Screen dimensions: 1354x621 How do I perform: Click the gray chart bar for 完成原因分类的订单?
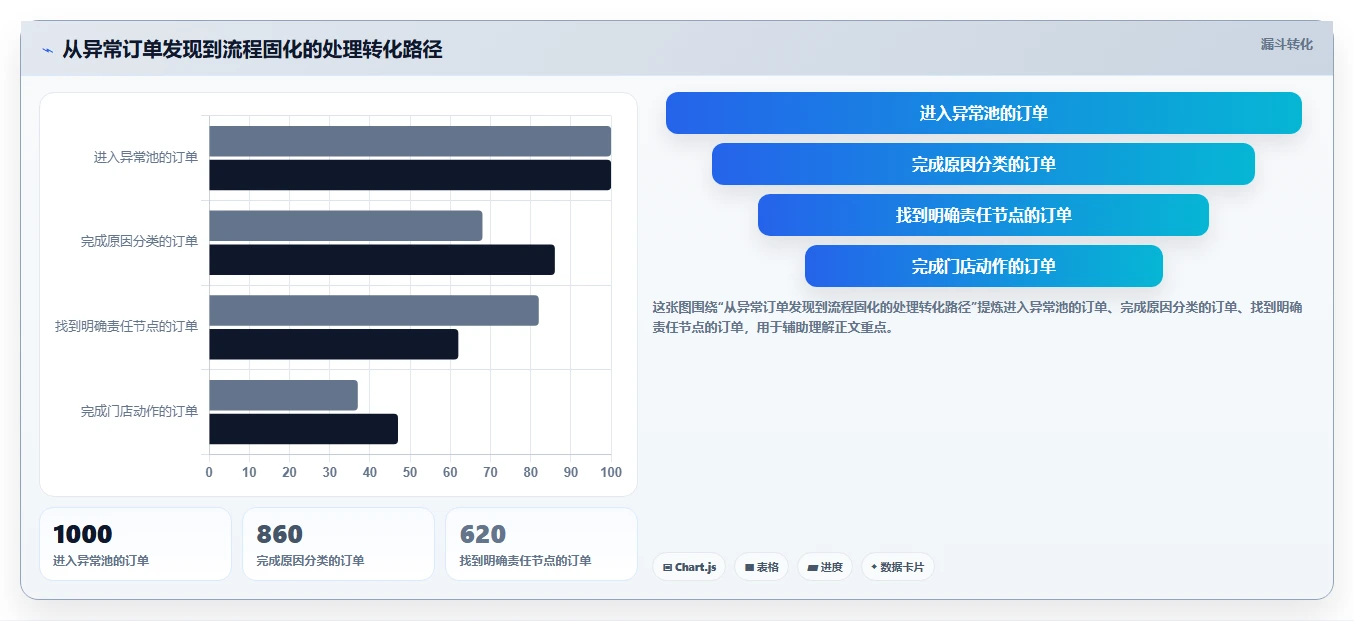pyautogui.click(x=346, y=225)
